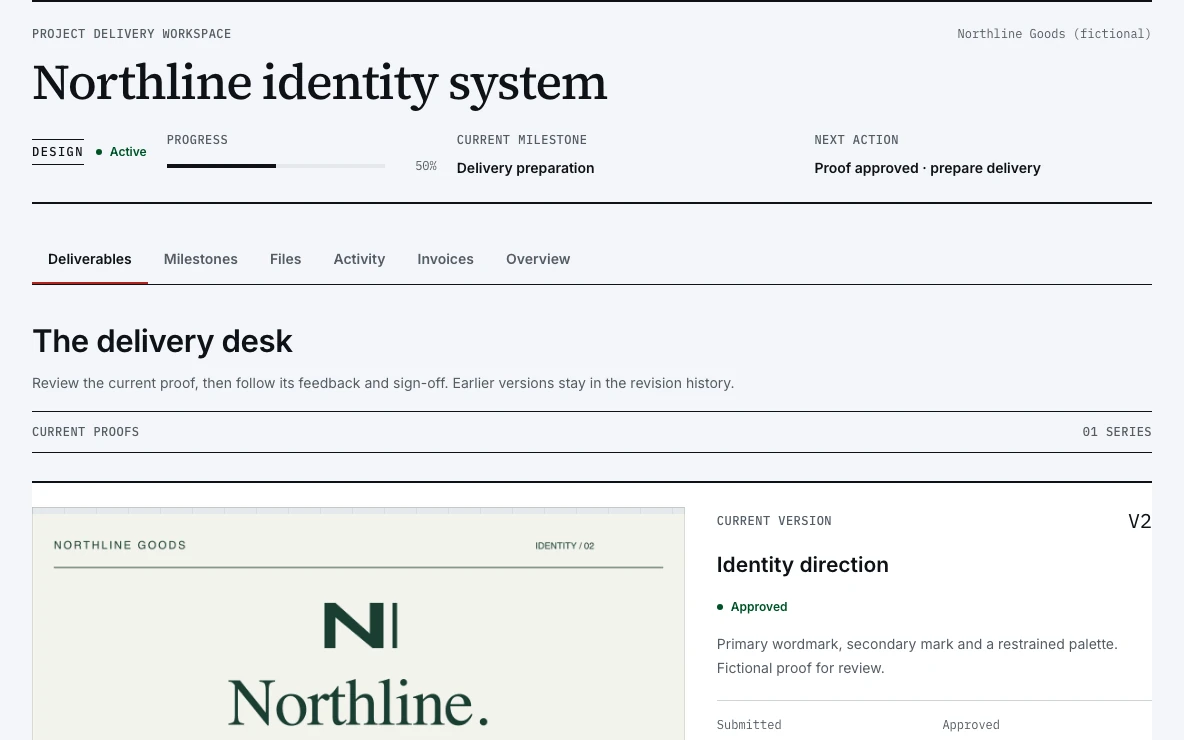Click the 'Northline identity system' title
The image size is (1184, 740).
tap(319, 83)
